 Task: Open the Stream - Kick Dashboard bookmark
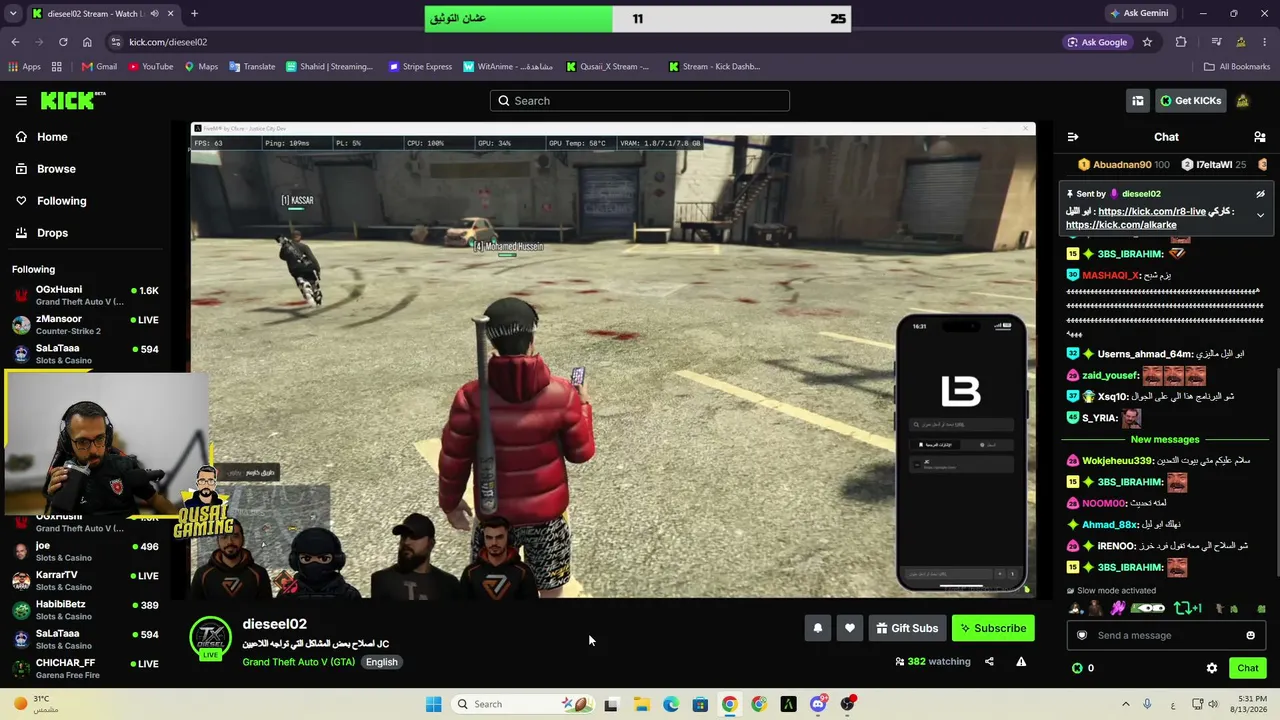coord(714,67)
